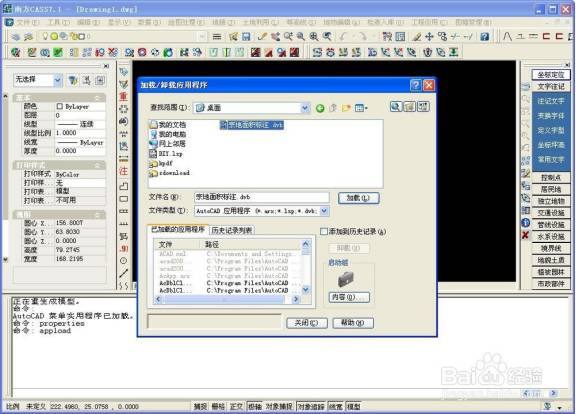Click the properties panel close X
The image size is (576, 414).
coord(106,66)
